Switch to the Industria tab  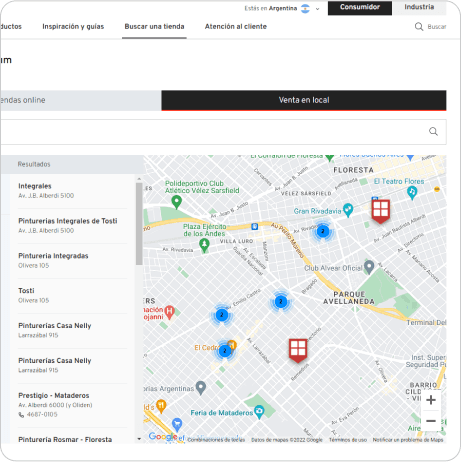[x=419, y=7]
